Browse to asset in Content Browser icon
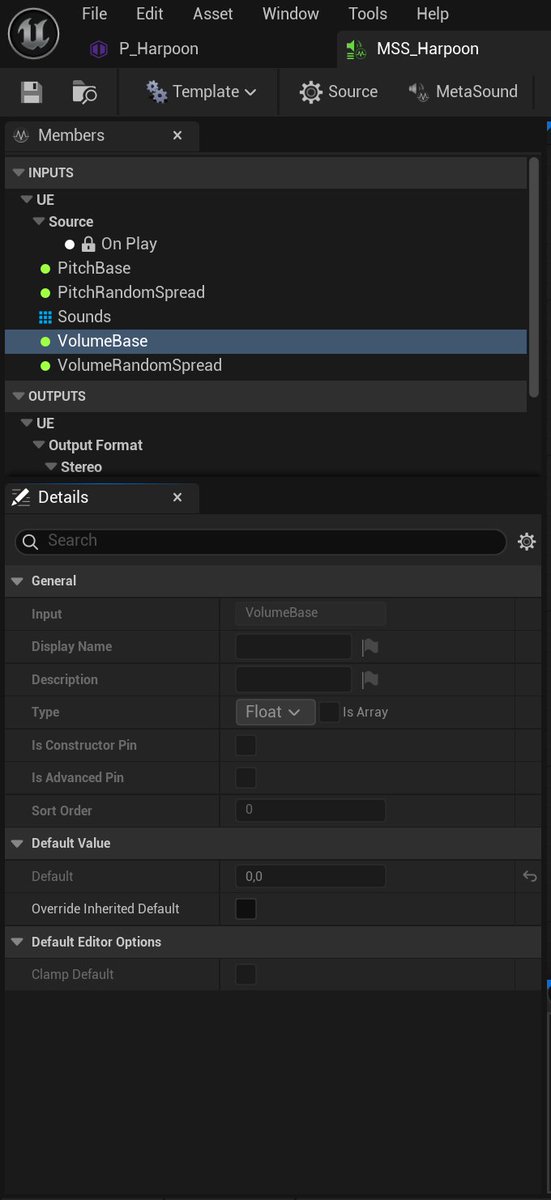 84,92
